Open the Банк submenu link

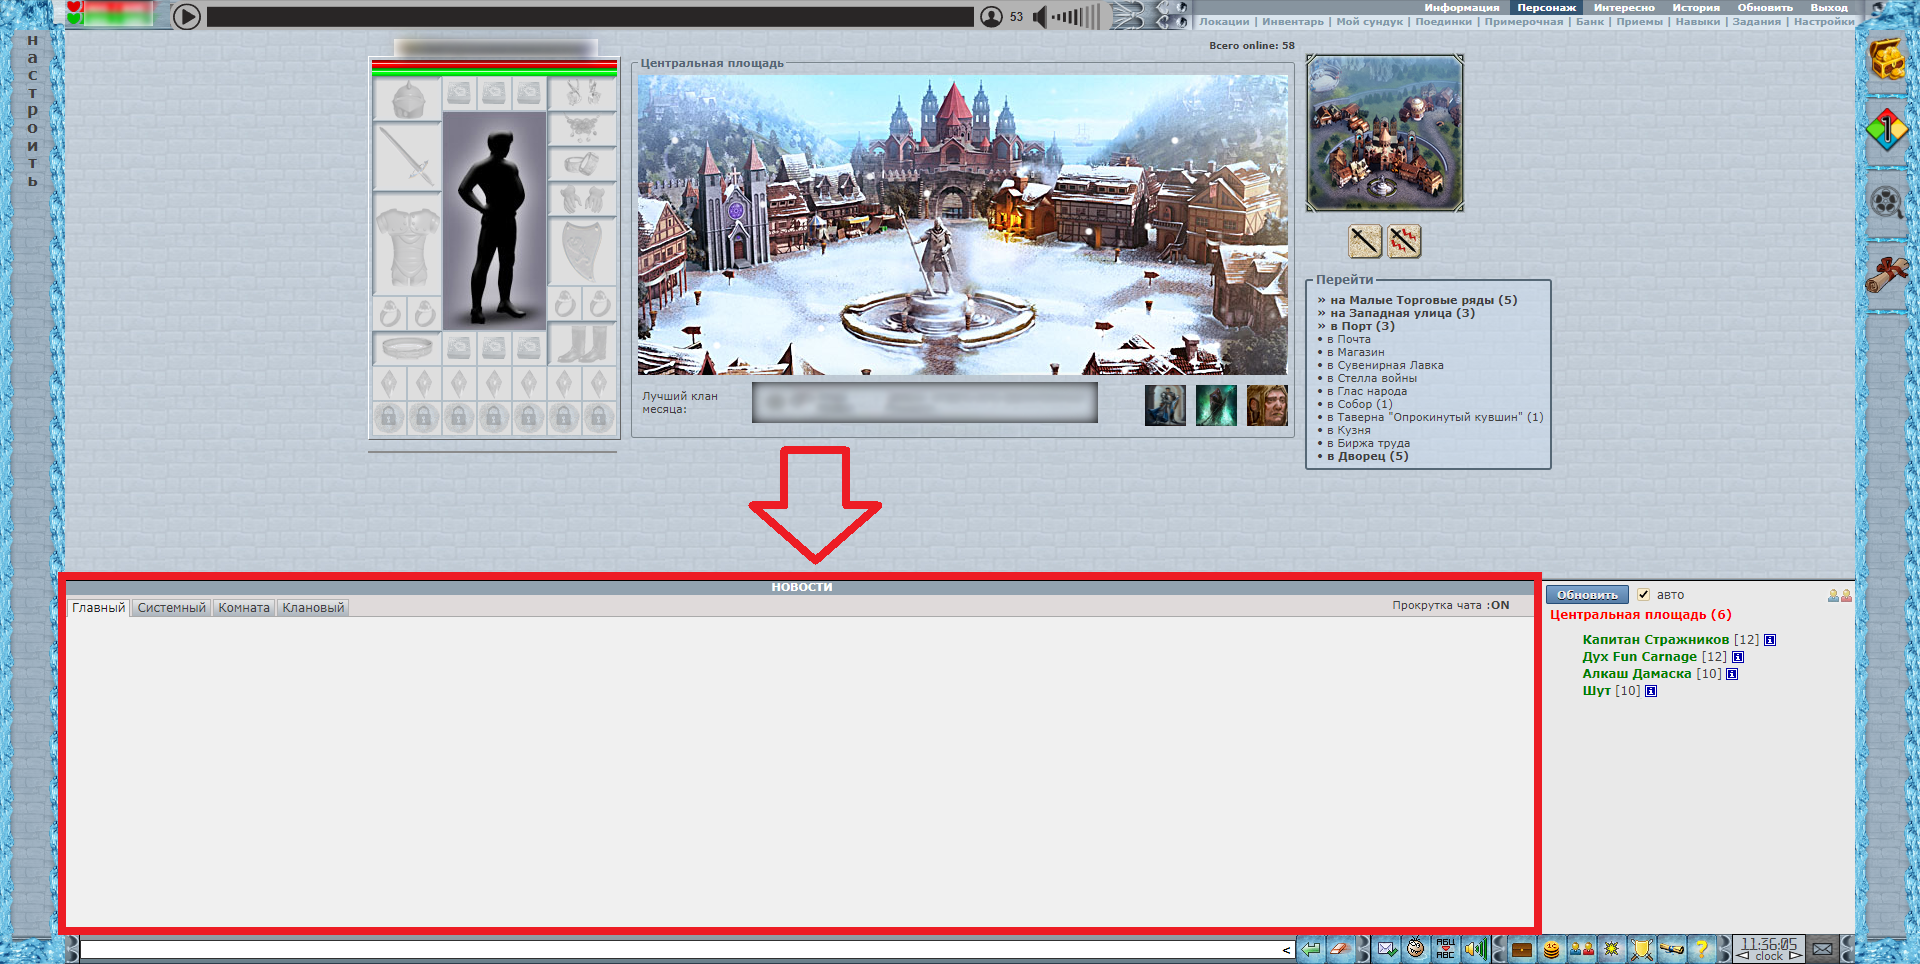click(x=1589, y=21)
